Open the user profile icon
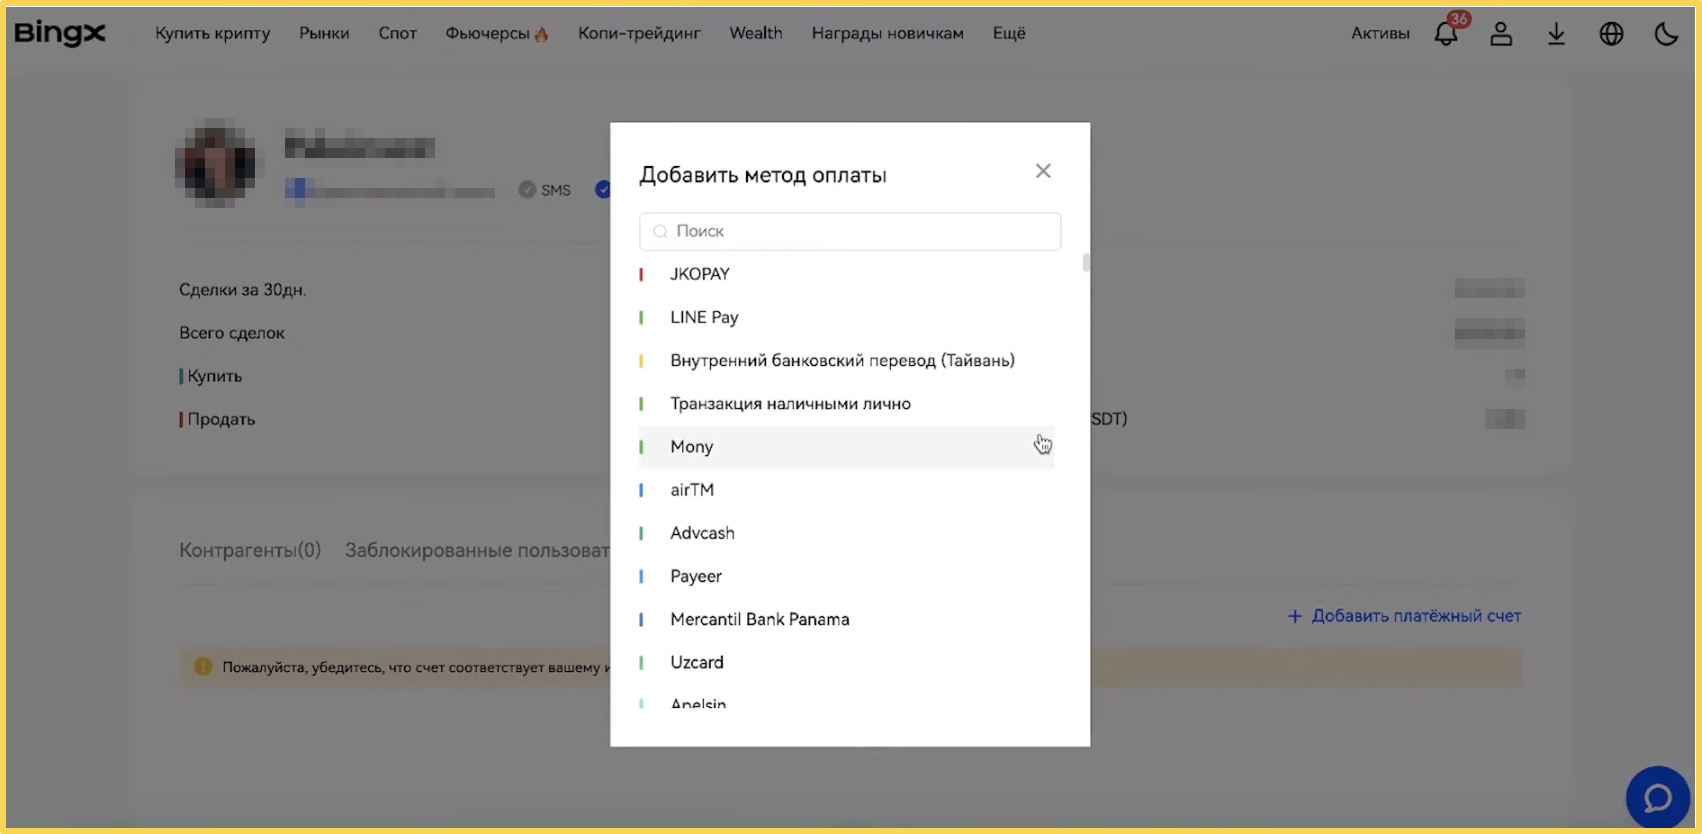Screen dimensions: 1702x834 pyautogui.click(x=1501, y=34)
